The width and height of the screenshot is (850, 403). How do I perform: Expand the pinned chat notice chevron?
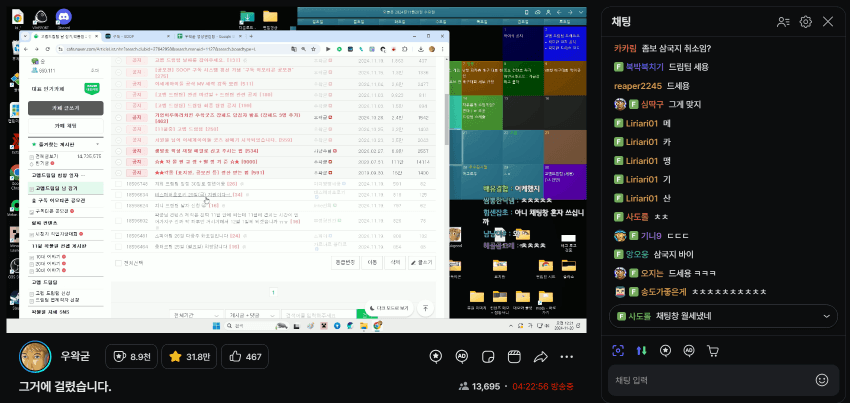pos(827,315)
